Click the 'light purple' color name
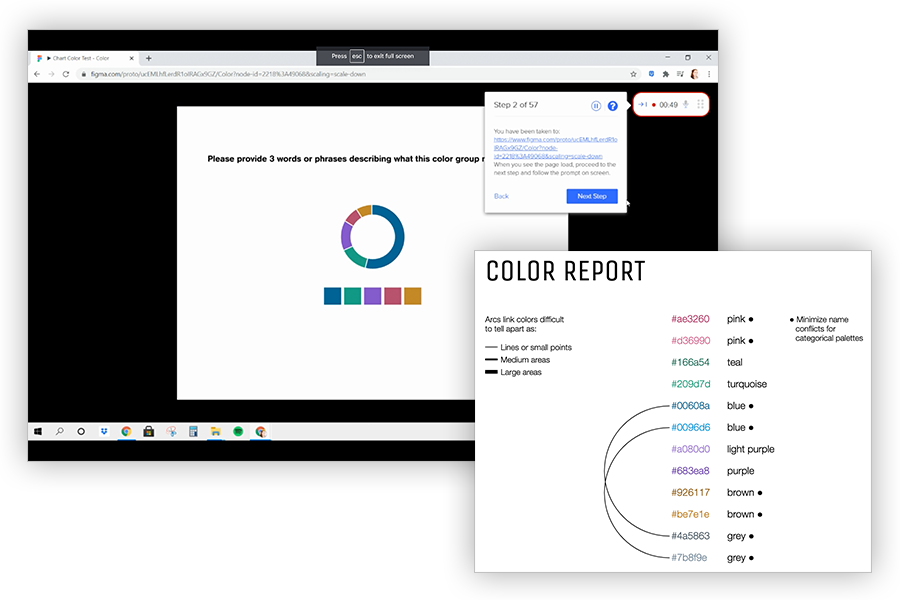The image size is (900, 600). click(751, 450)
